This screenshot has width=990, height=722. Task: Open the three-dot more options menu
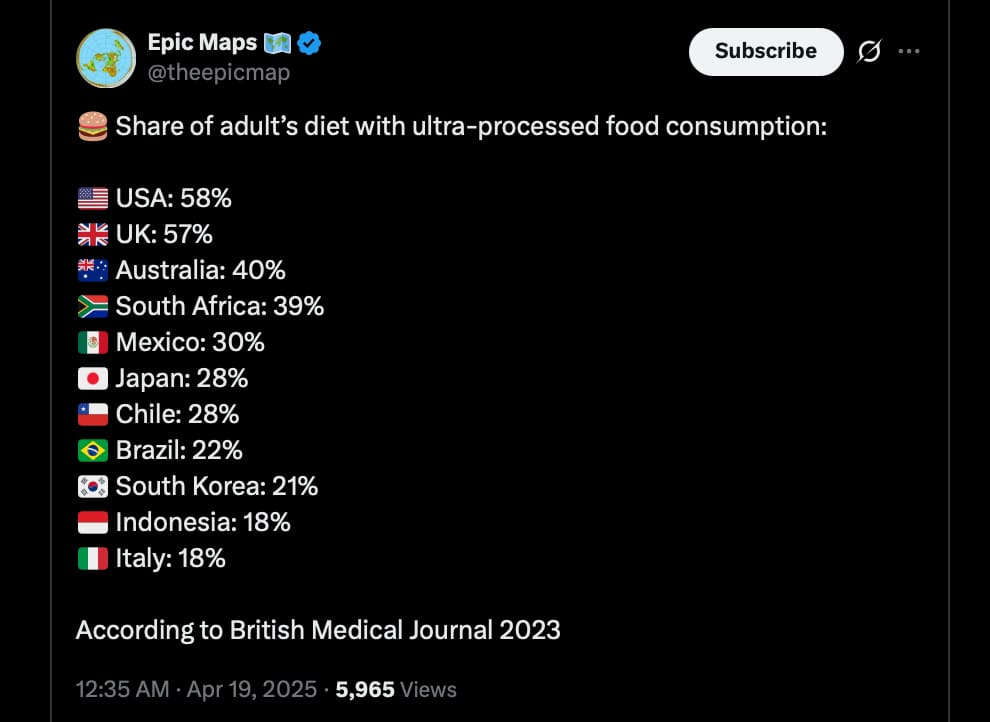(909, 51)
